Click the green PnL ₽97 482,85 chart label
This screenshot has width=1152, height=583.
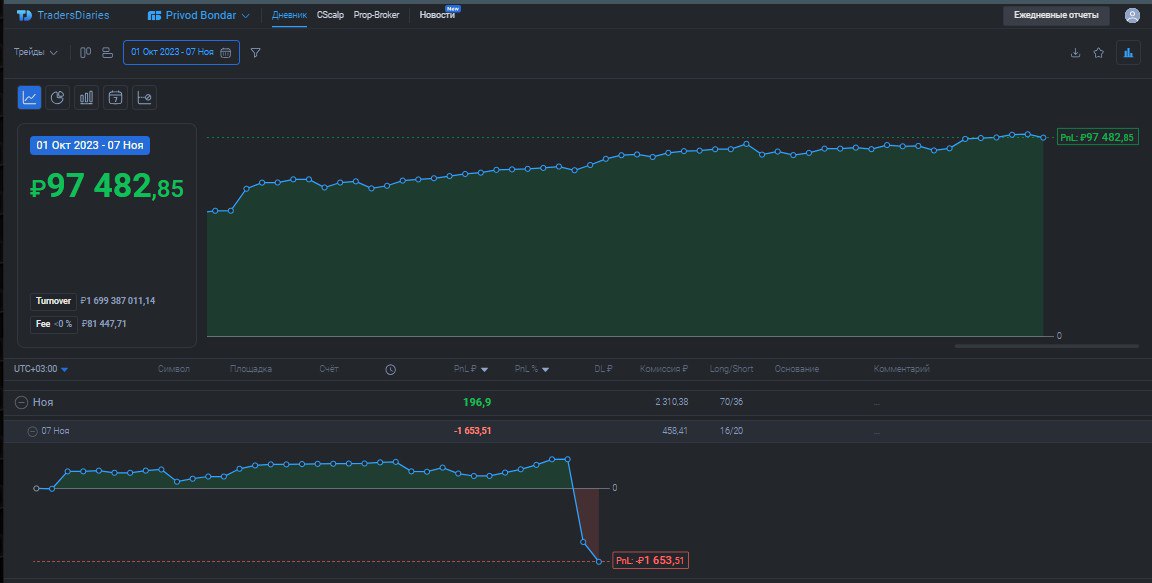[1096, 137]
